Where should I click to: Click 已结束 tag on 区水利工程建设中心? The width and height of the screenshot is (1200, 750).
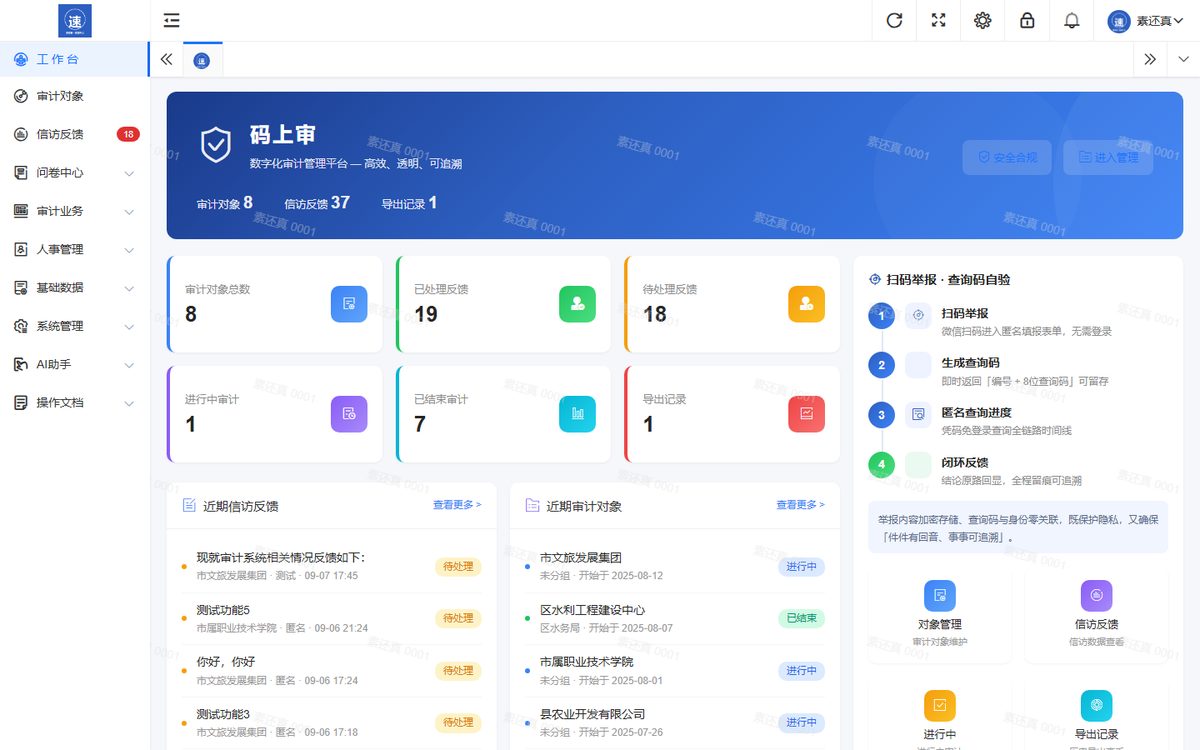(x=801, y=618)
